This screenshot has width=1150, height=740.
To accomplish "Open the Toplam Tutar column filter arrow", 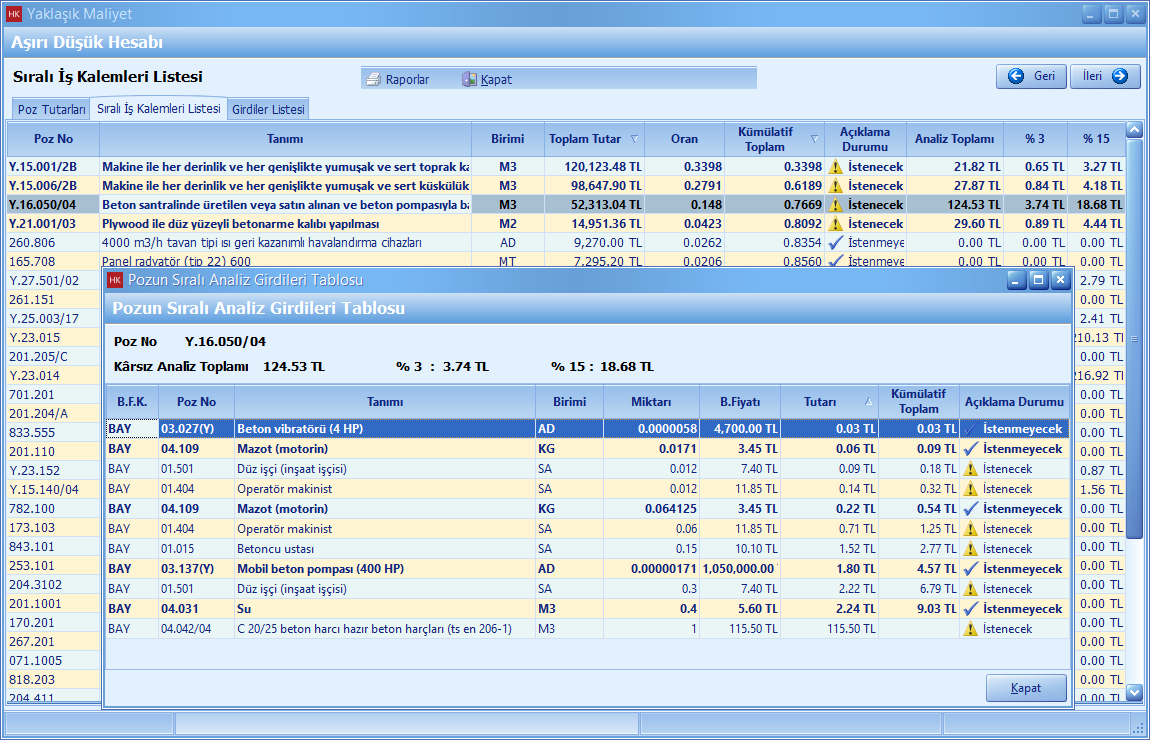I will (633, 139).
